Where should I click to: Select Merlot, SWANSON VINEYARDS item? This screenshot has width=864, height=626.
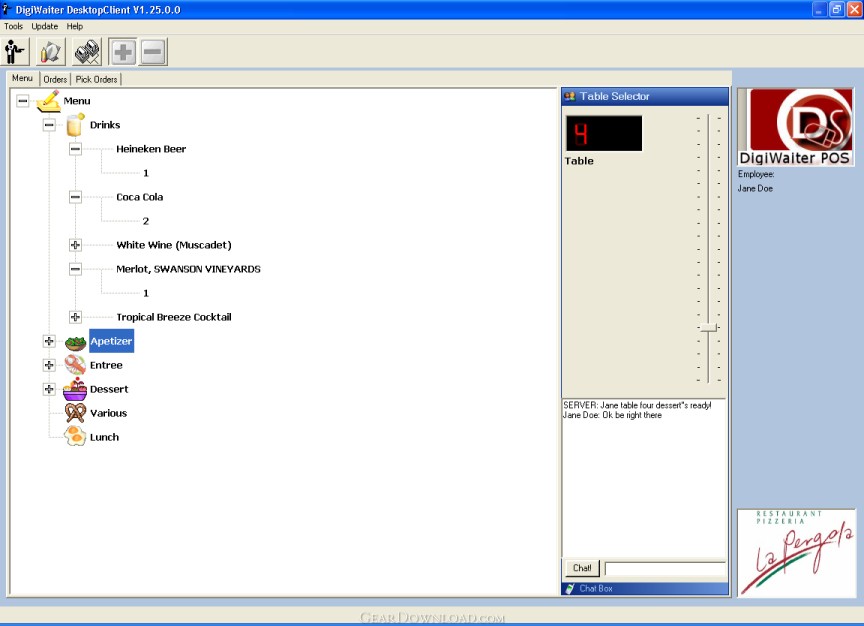click(x=188, y=269)
